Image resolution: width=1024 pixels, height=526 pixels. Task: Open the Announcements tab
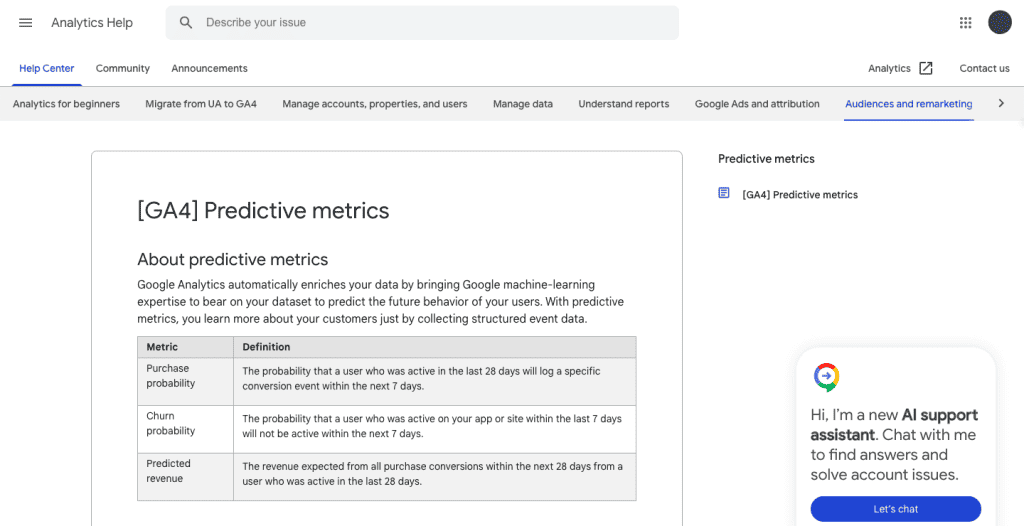pyautogui.click(x=210, y=69)
